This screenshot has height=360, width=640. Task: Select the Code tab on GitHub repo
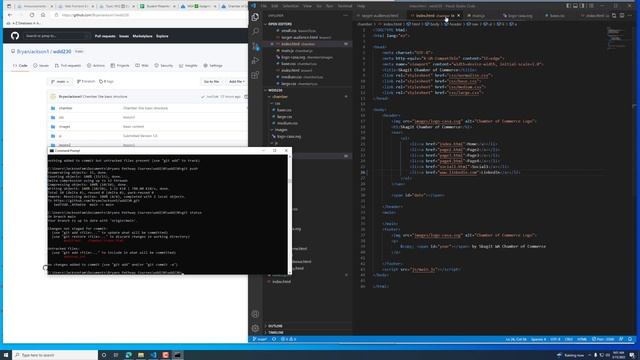pyautogui.click(x=20, y=66)
